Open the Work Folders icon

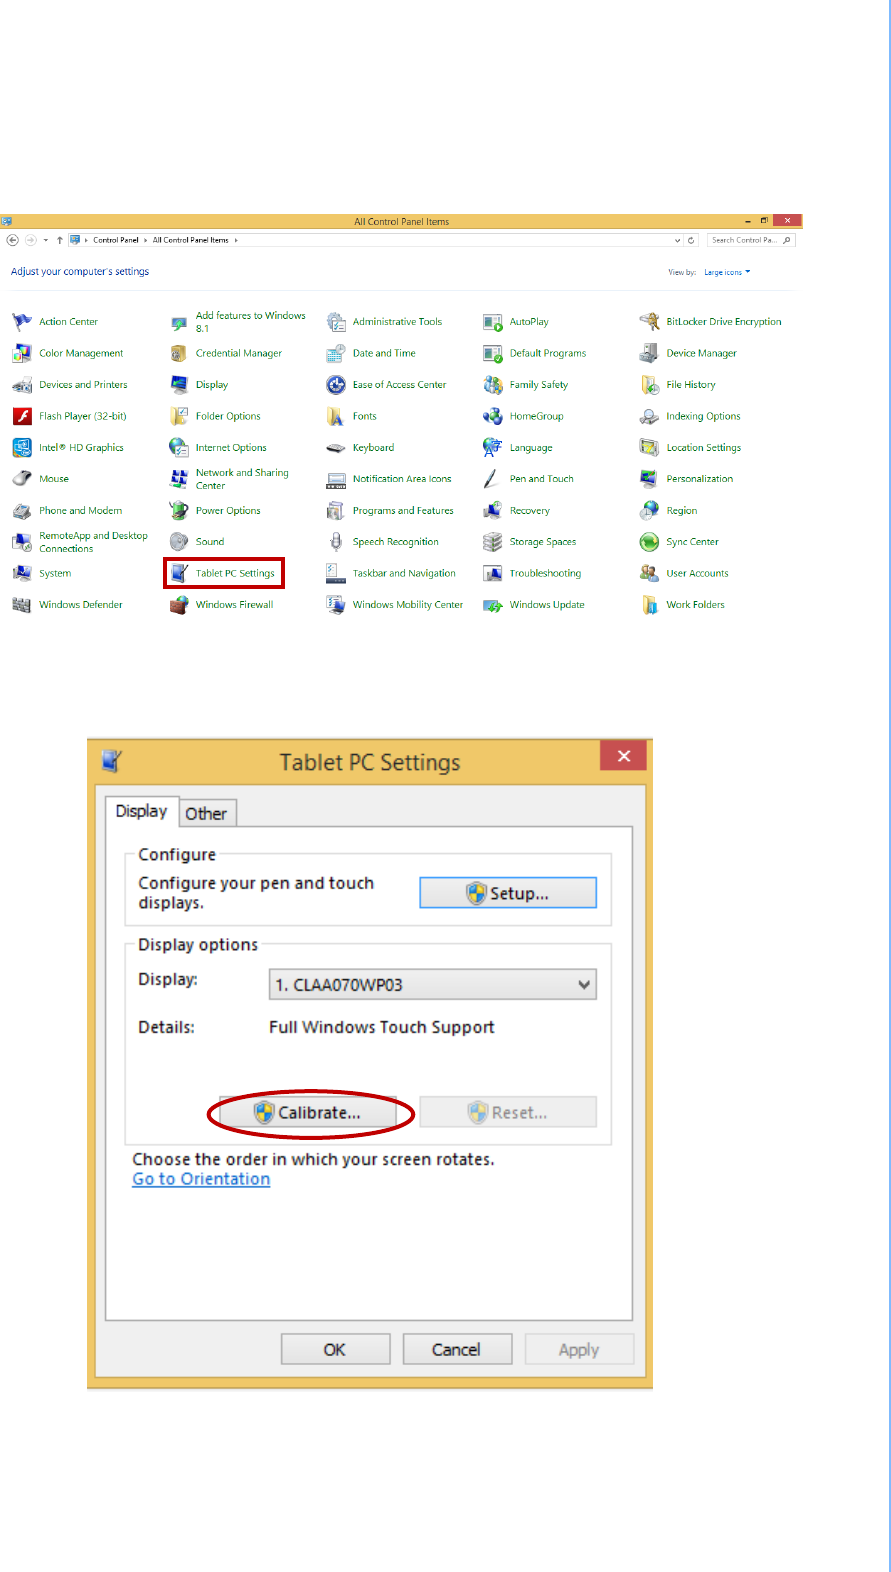649,605
